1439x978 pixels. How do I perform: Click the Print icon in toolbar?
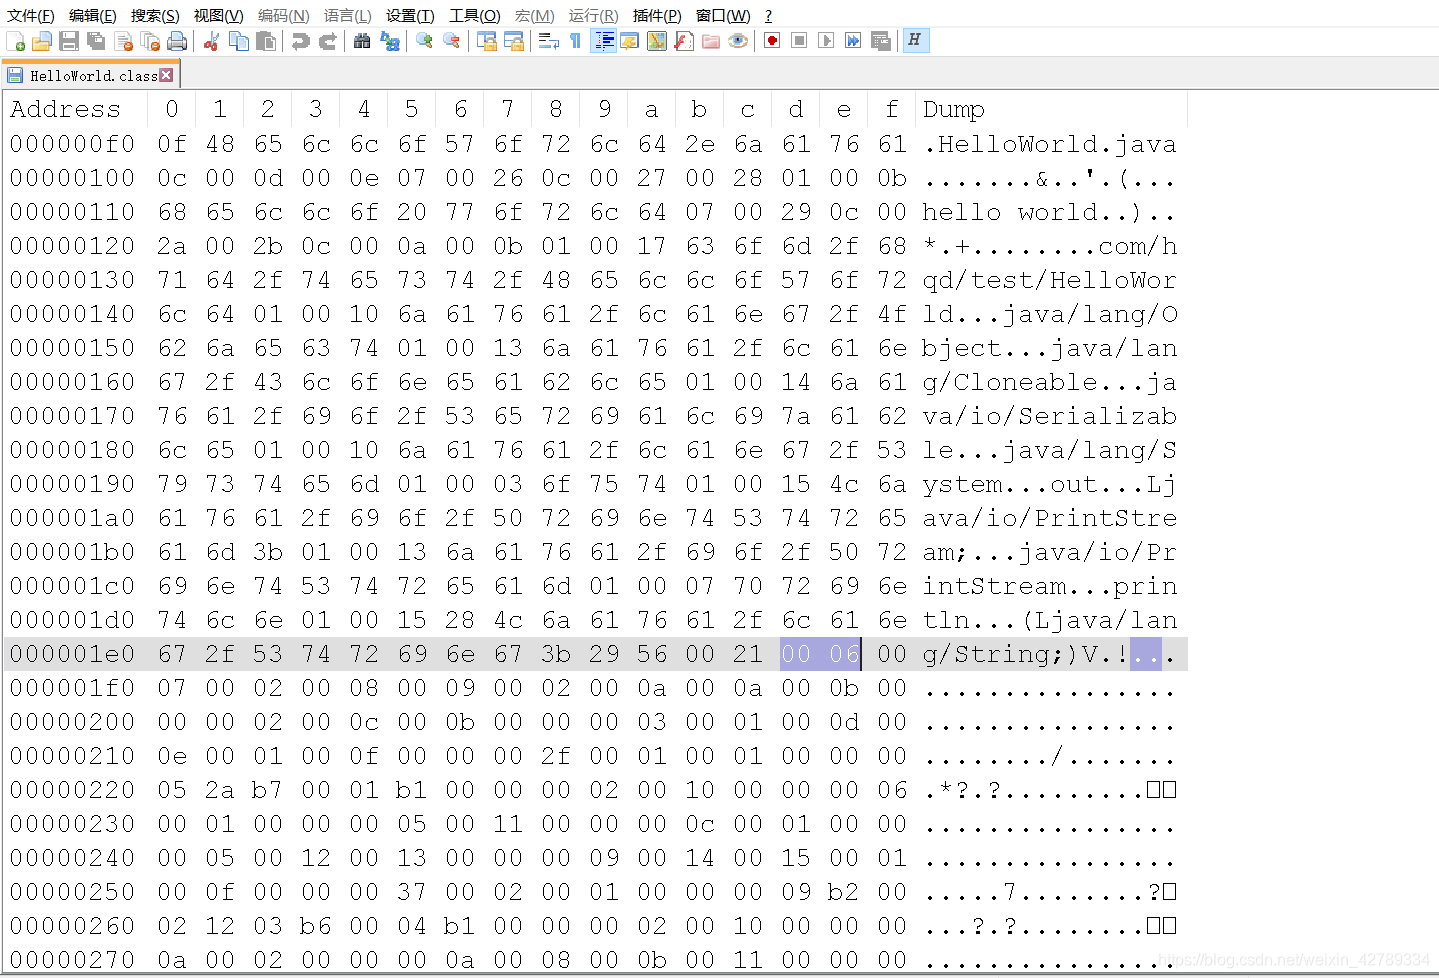[x=178, y=41]
